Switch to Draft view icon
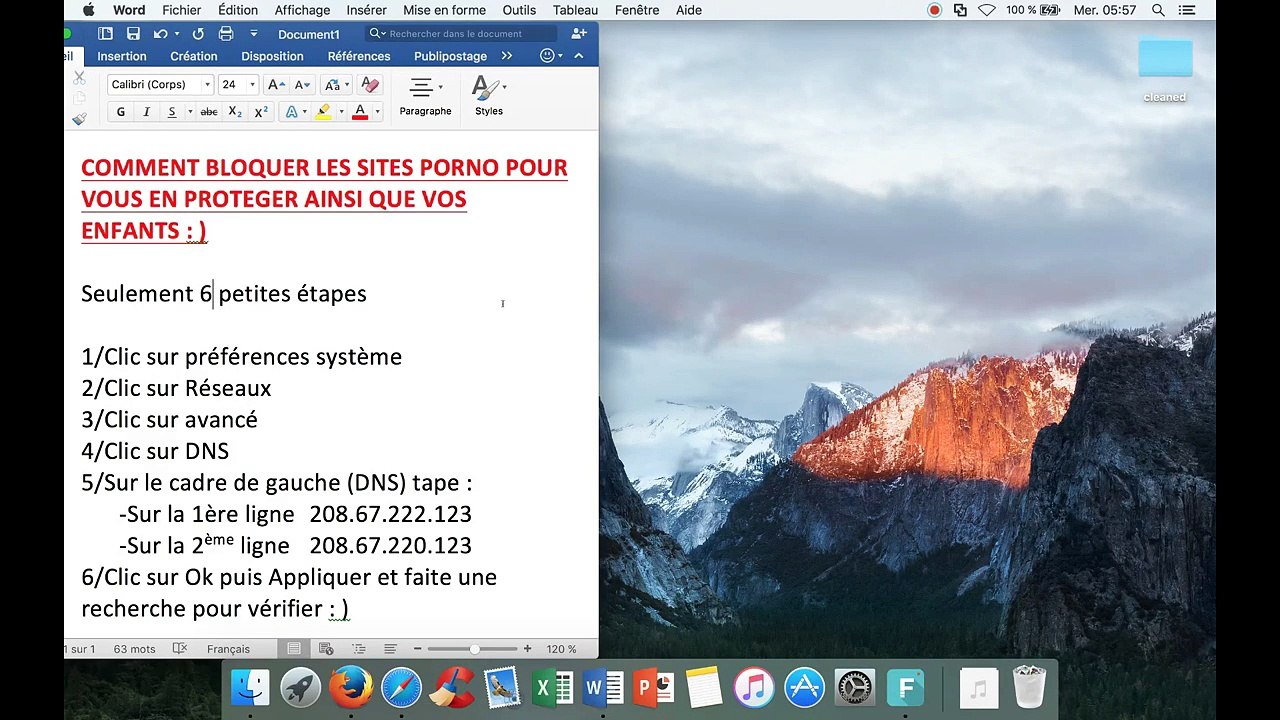The width and height of the screenshot is (1280, 720). (390, 649)
